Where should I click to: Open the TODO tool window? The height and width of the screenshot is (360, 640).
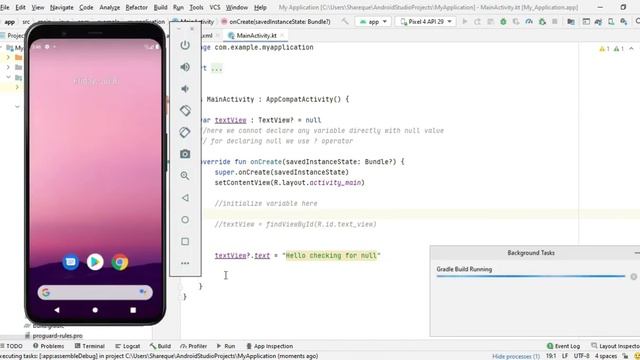pos(11,346)
